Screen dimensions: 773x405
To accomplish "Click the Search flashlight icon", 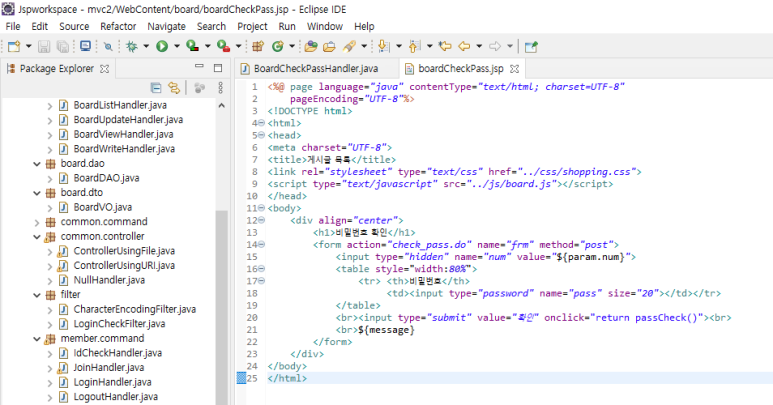I will point(350,46).
